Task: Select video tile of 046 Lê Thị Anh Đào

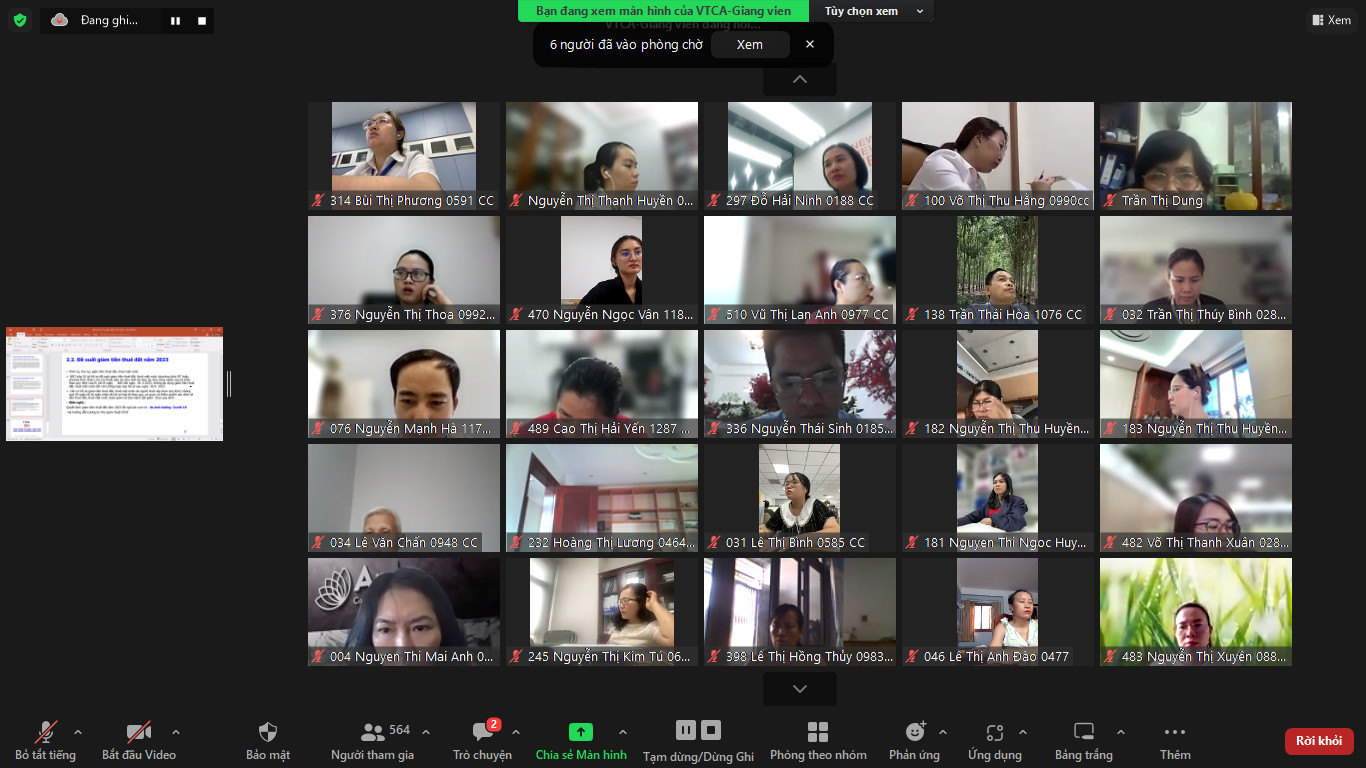Action: pos(998,612)
